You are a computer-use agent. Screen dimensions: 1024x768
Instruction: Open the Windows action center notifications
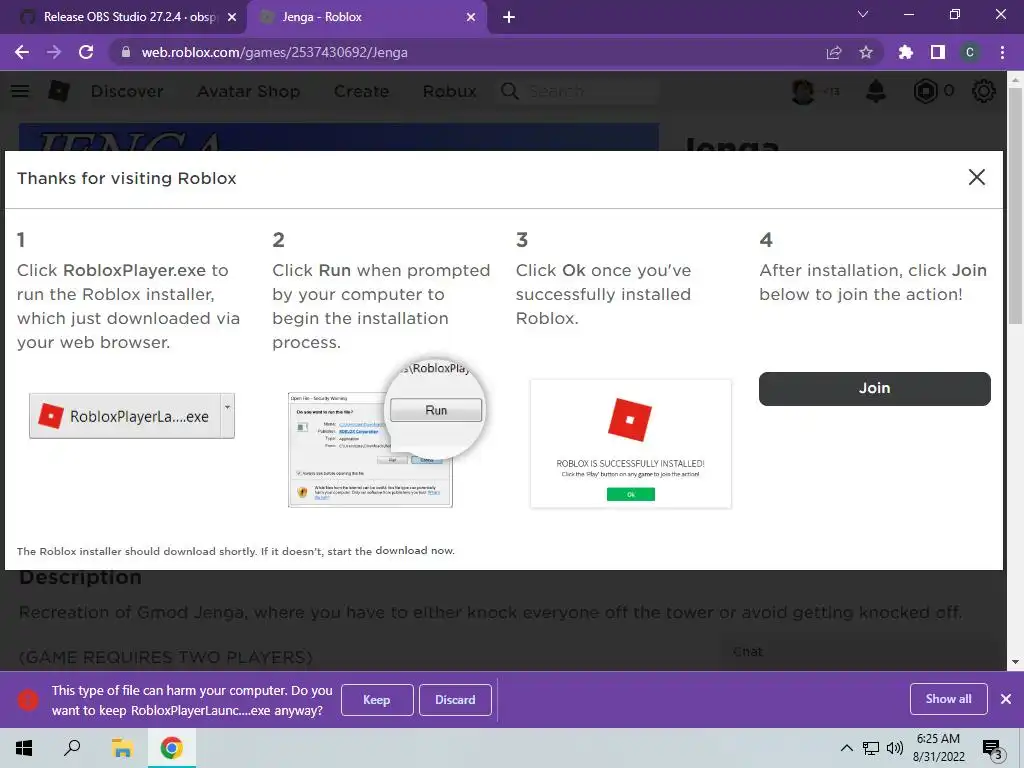click(x=993, y=749)
